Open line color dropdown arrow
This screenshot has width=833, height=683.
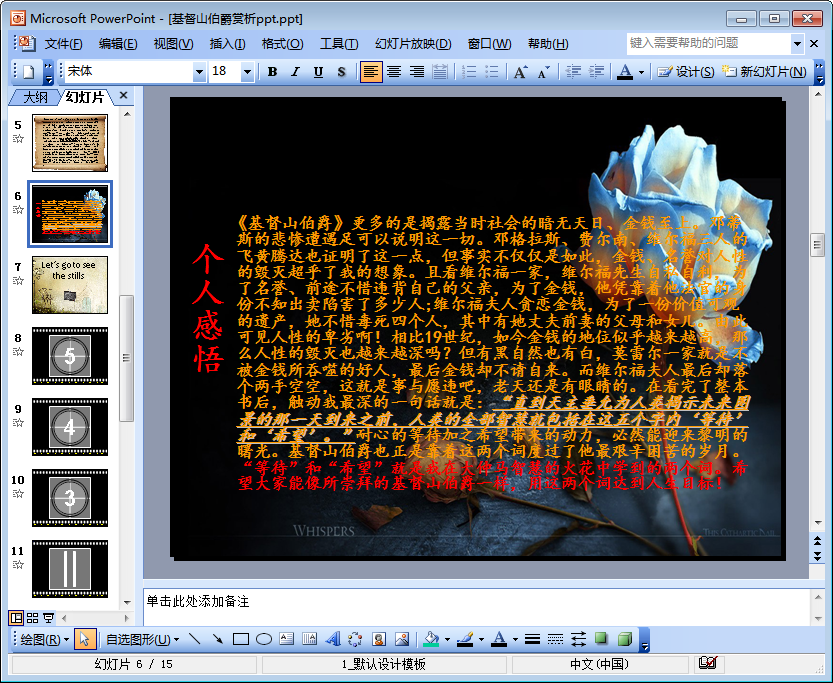point(481,639)
